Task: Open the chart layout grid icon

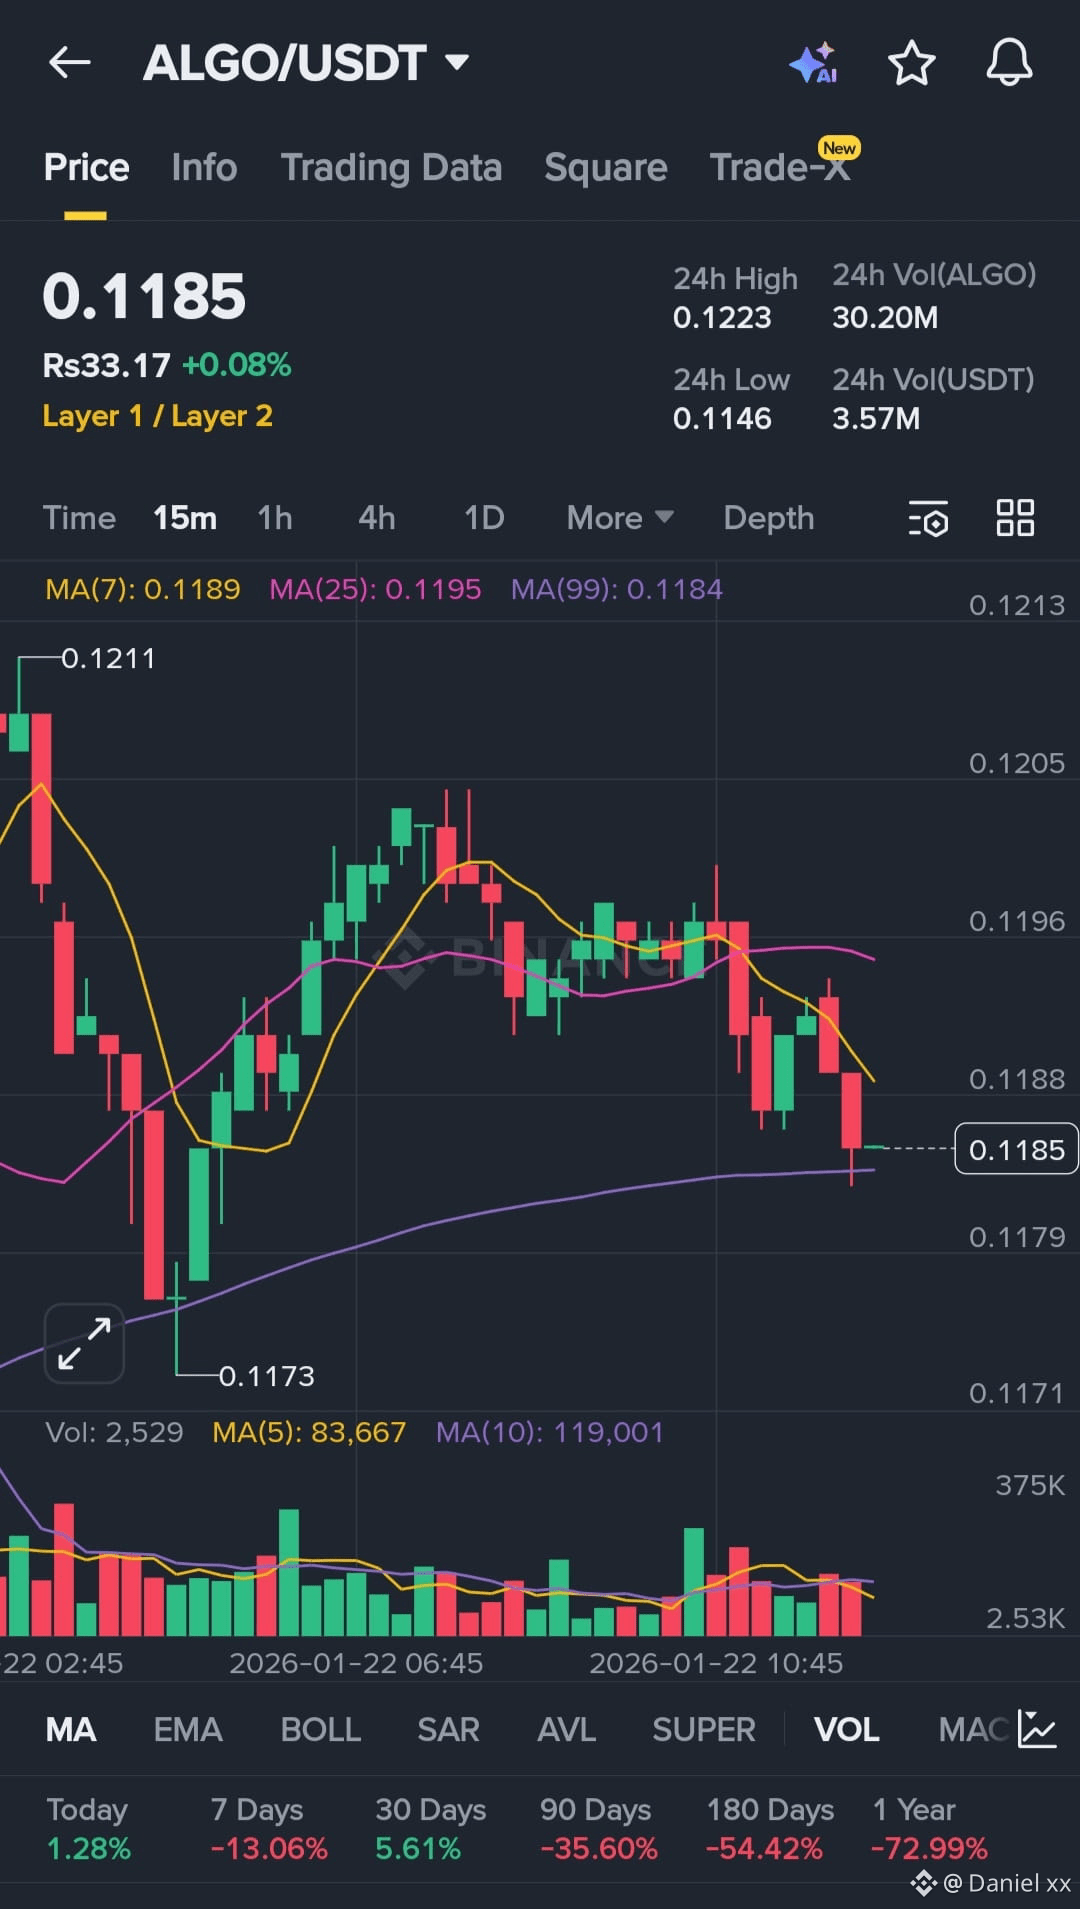Action: [x=1015, y=518]
